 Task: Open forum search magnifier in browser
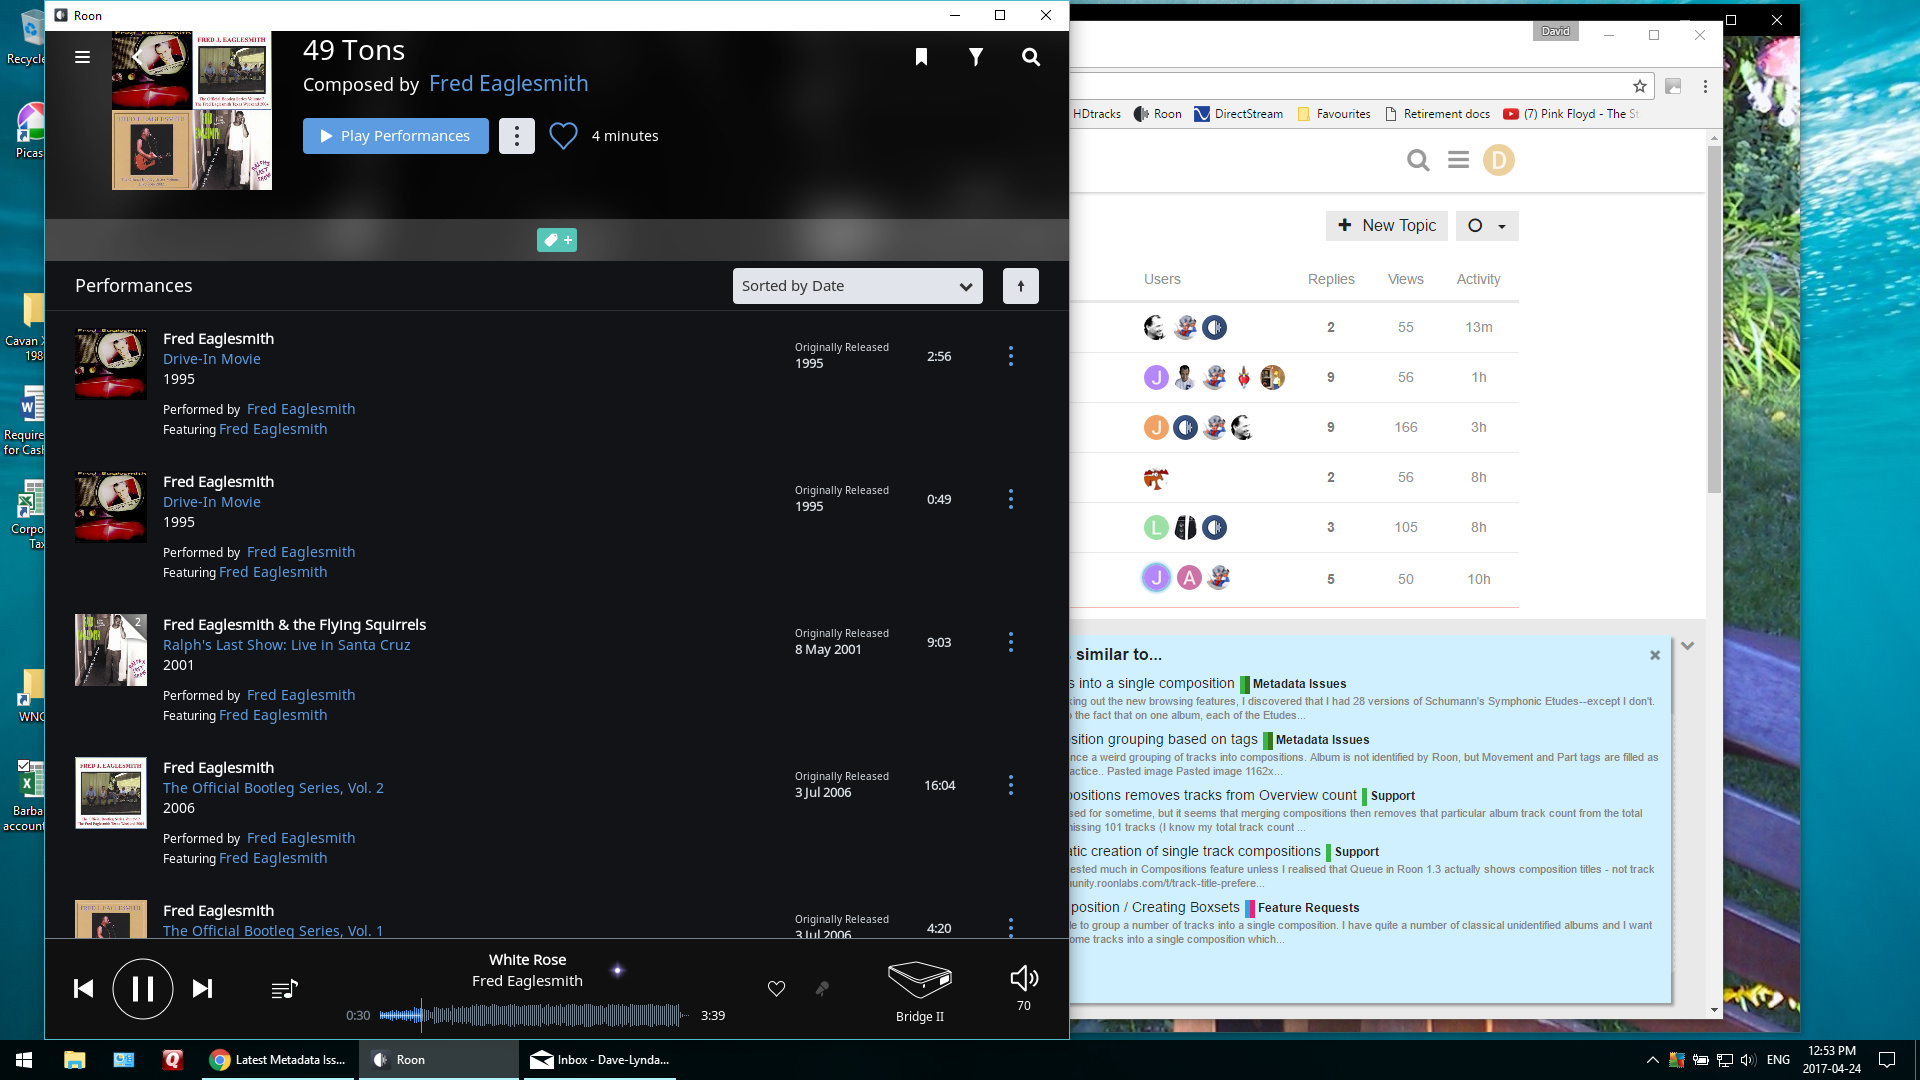point(1418,160)
